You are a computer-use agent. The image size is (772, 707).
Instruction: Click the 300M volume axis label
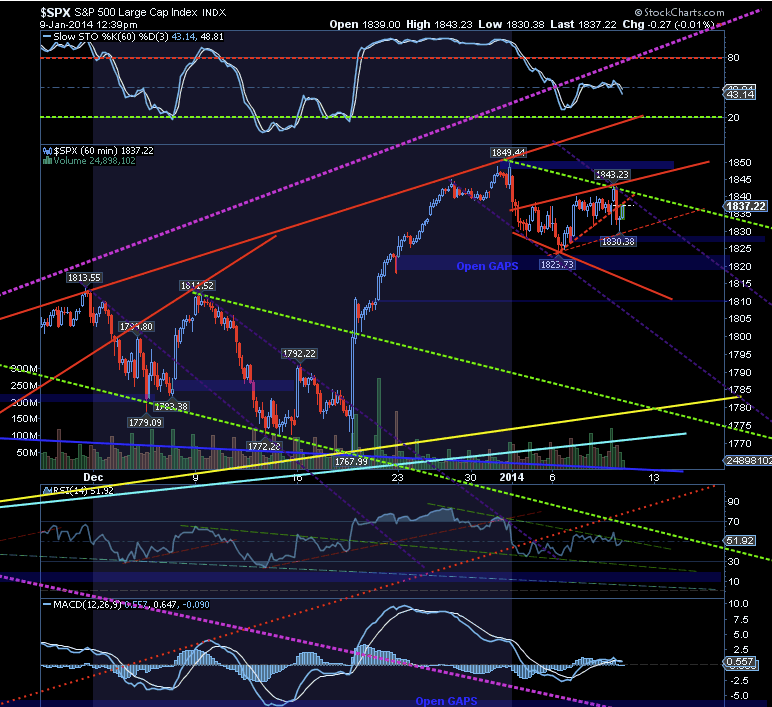point(25,369)
